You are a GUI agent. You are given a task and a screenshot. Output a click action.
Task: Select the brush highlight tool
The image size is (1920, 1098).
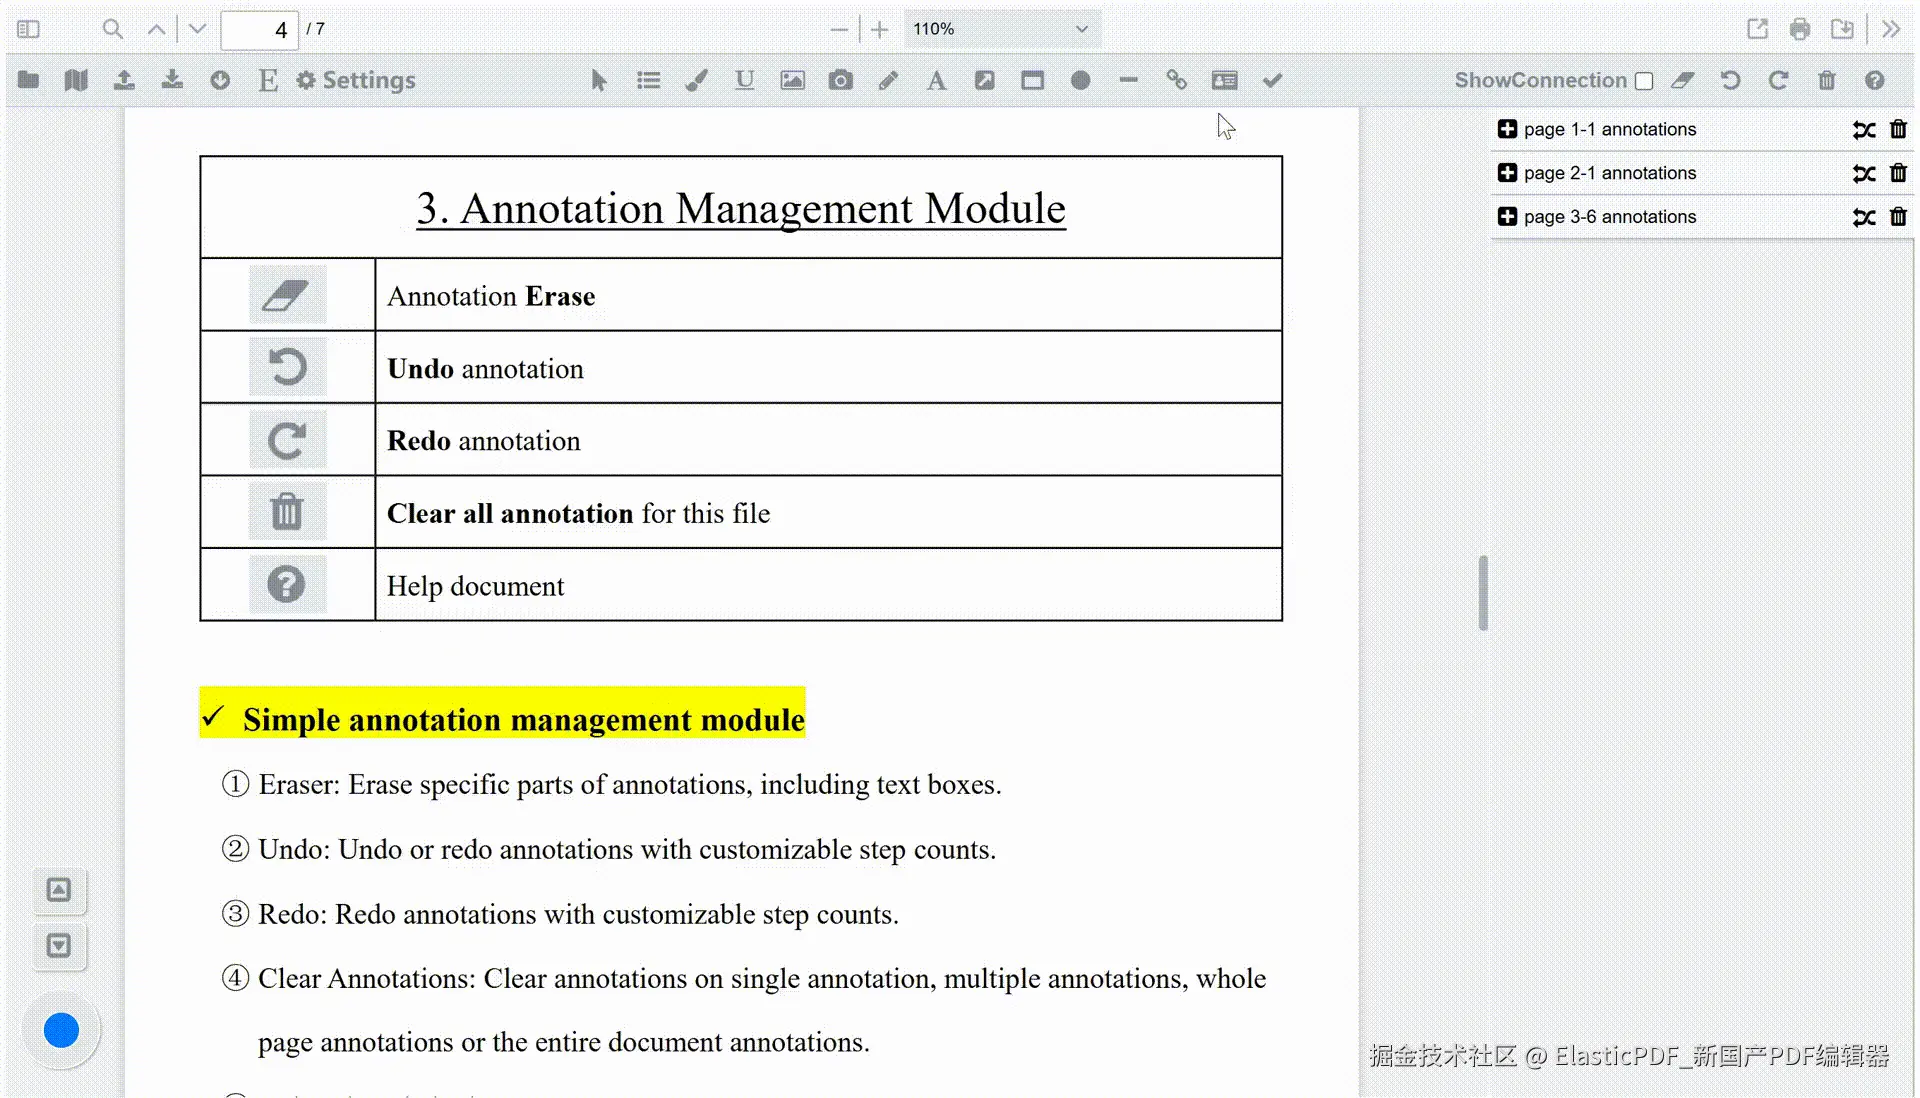point(696,81)
